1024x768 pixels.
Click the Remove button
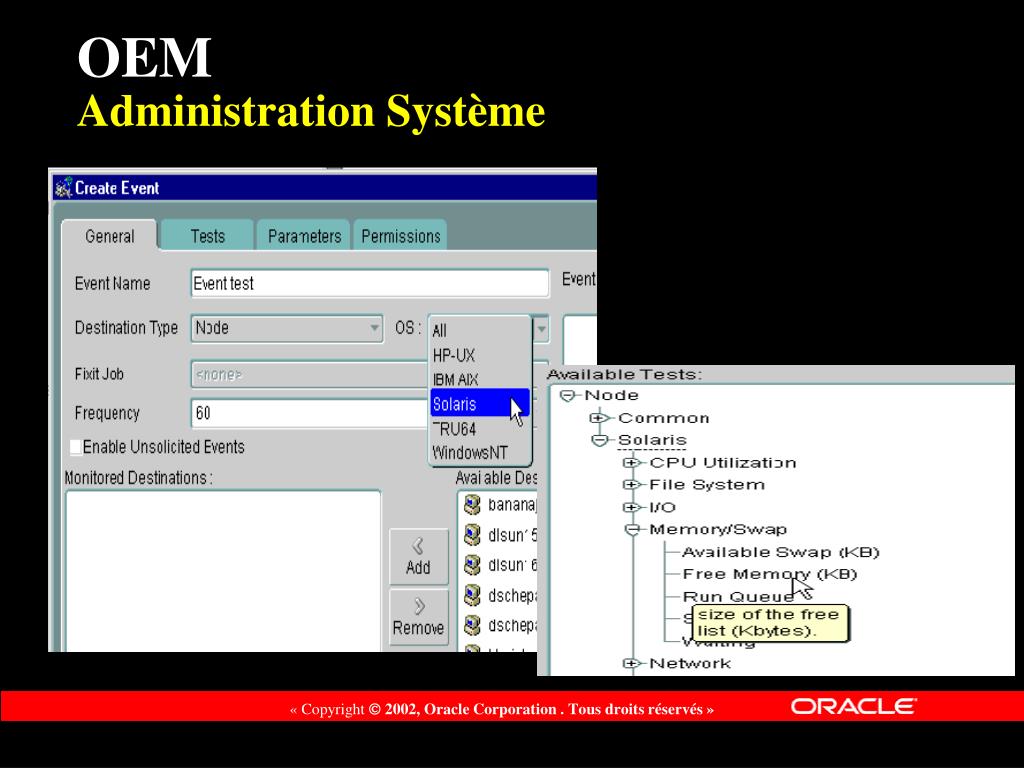pyautogui.click(x=419, y=617)
